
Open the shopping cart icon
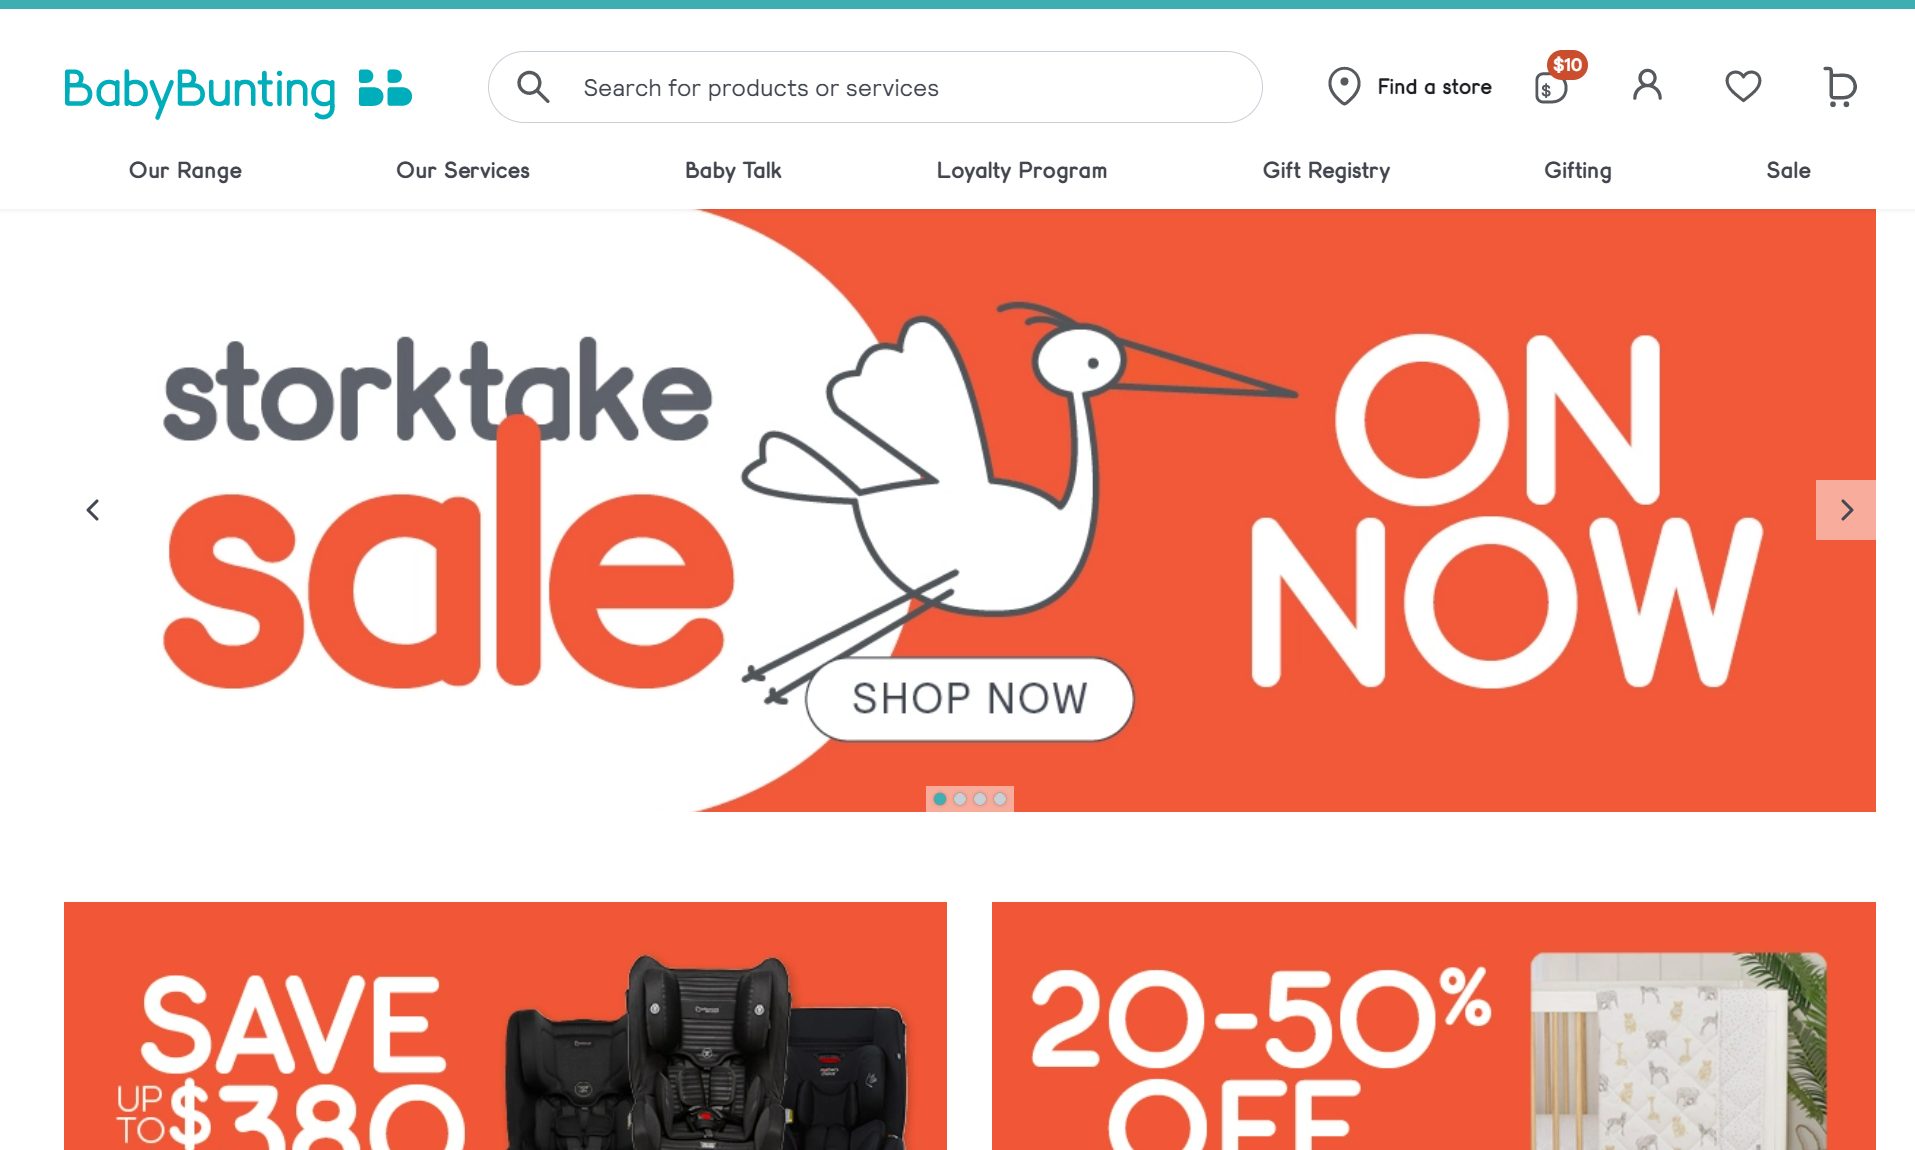point(1839,87)
